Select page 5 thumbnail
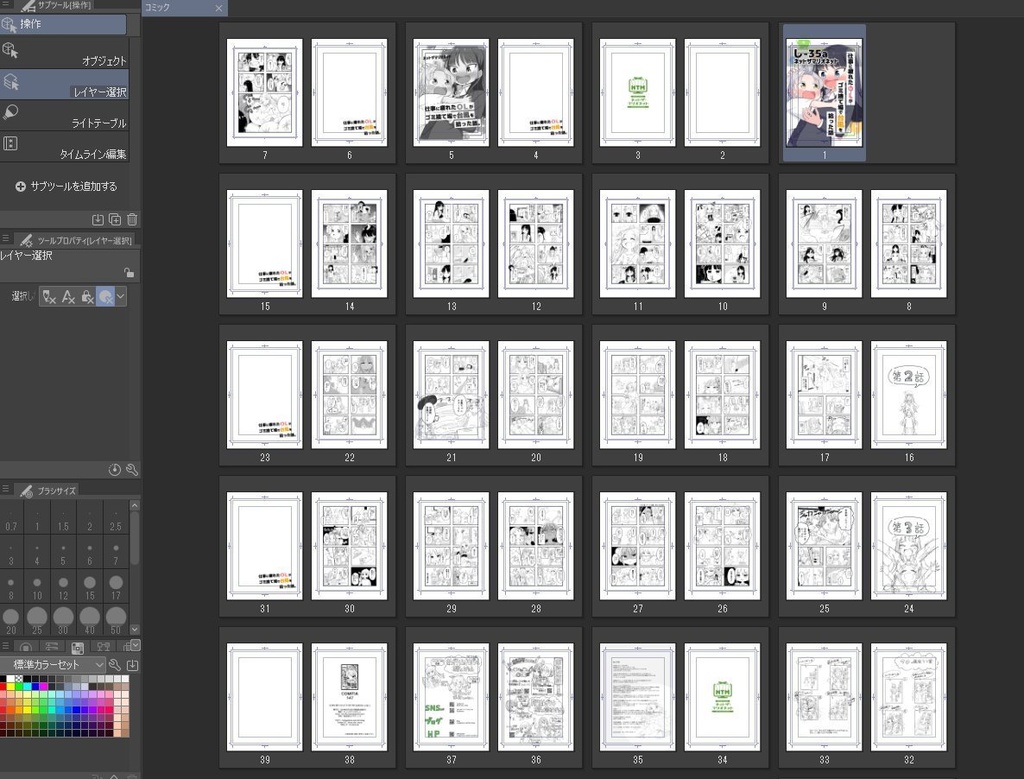 (x=451, y=93)
